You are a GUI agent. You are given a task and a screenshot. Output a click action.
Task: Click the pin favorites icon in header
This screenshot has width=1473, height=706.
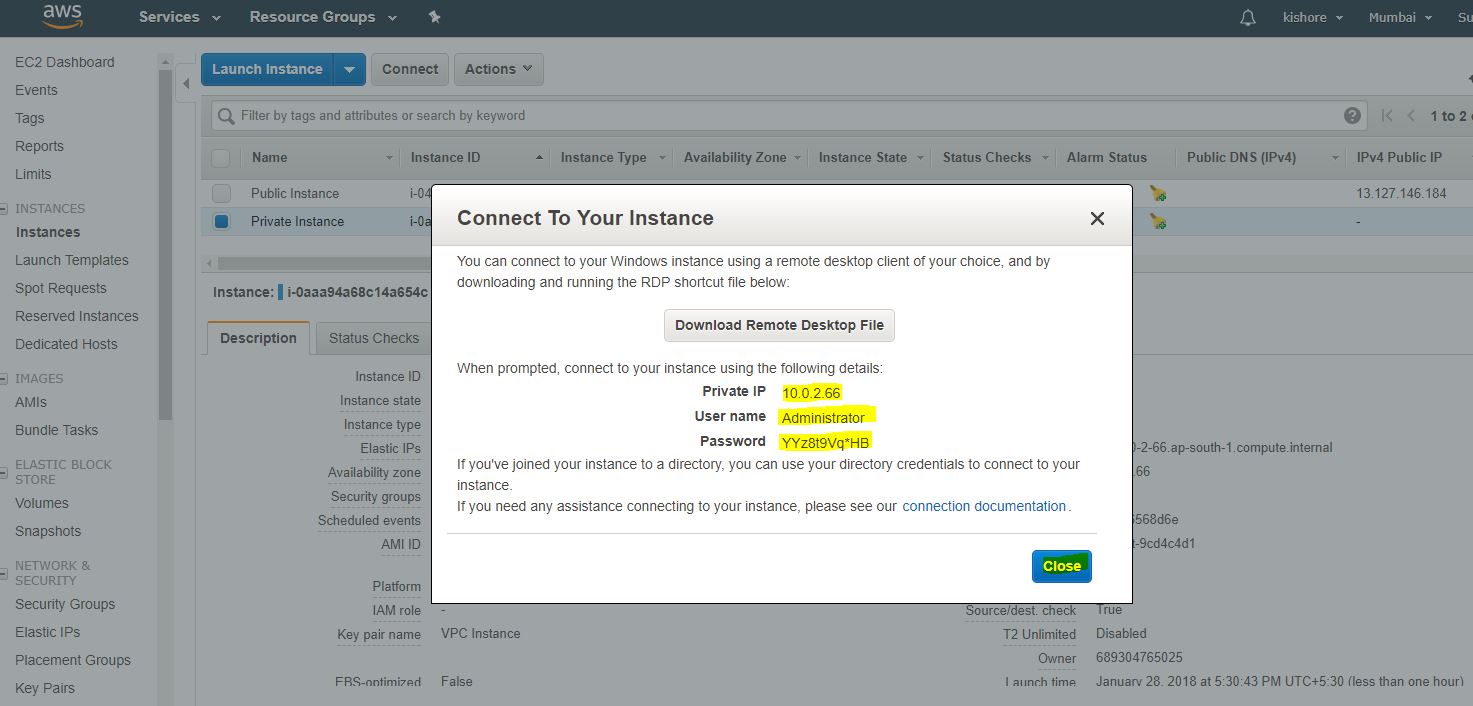(433, 17)
